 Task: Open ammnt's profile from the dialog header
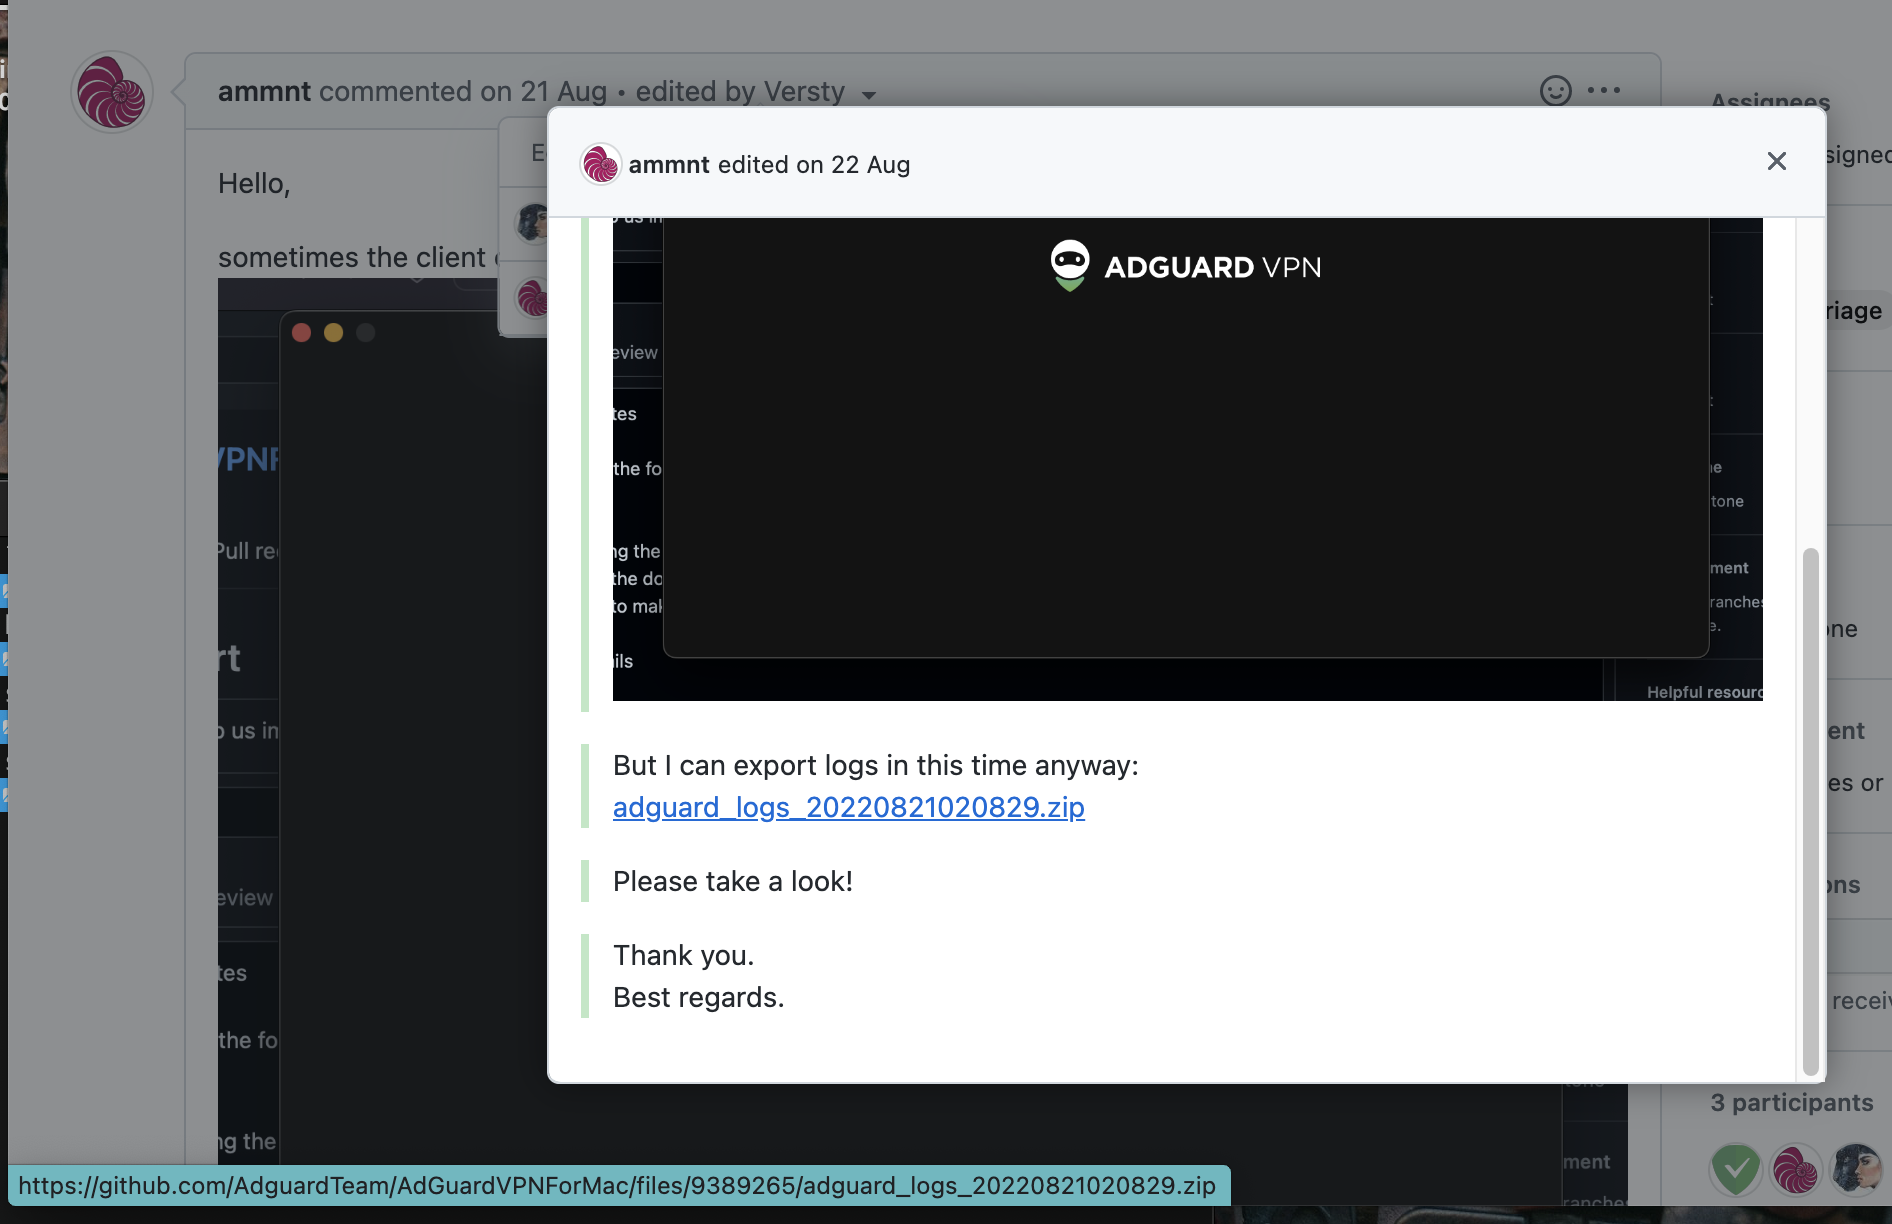click(x=668, y=164)
